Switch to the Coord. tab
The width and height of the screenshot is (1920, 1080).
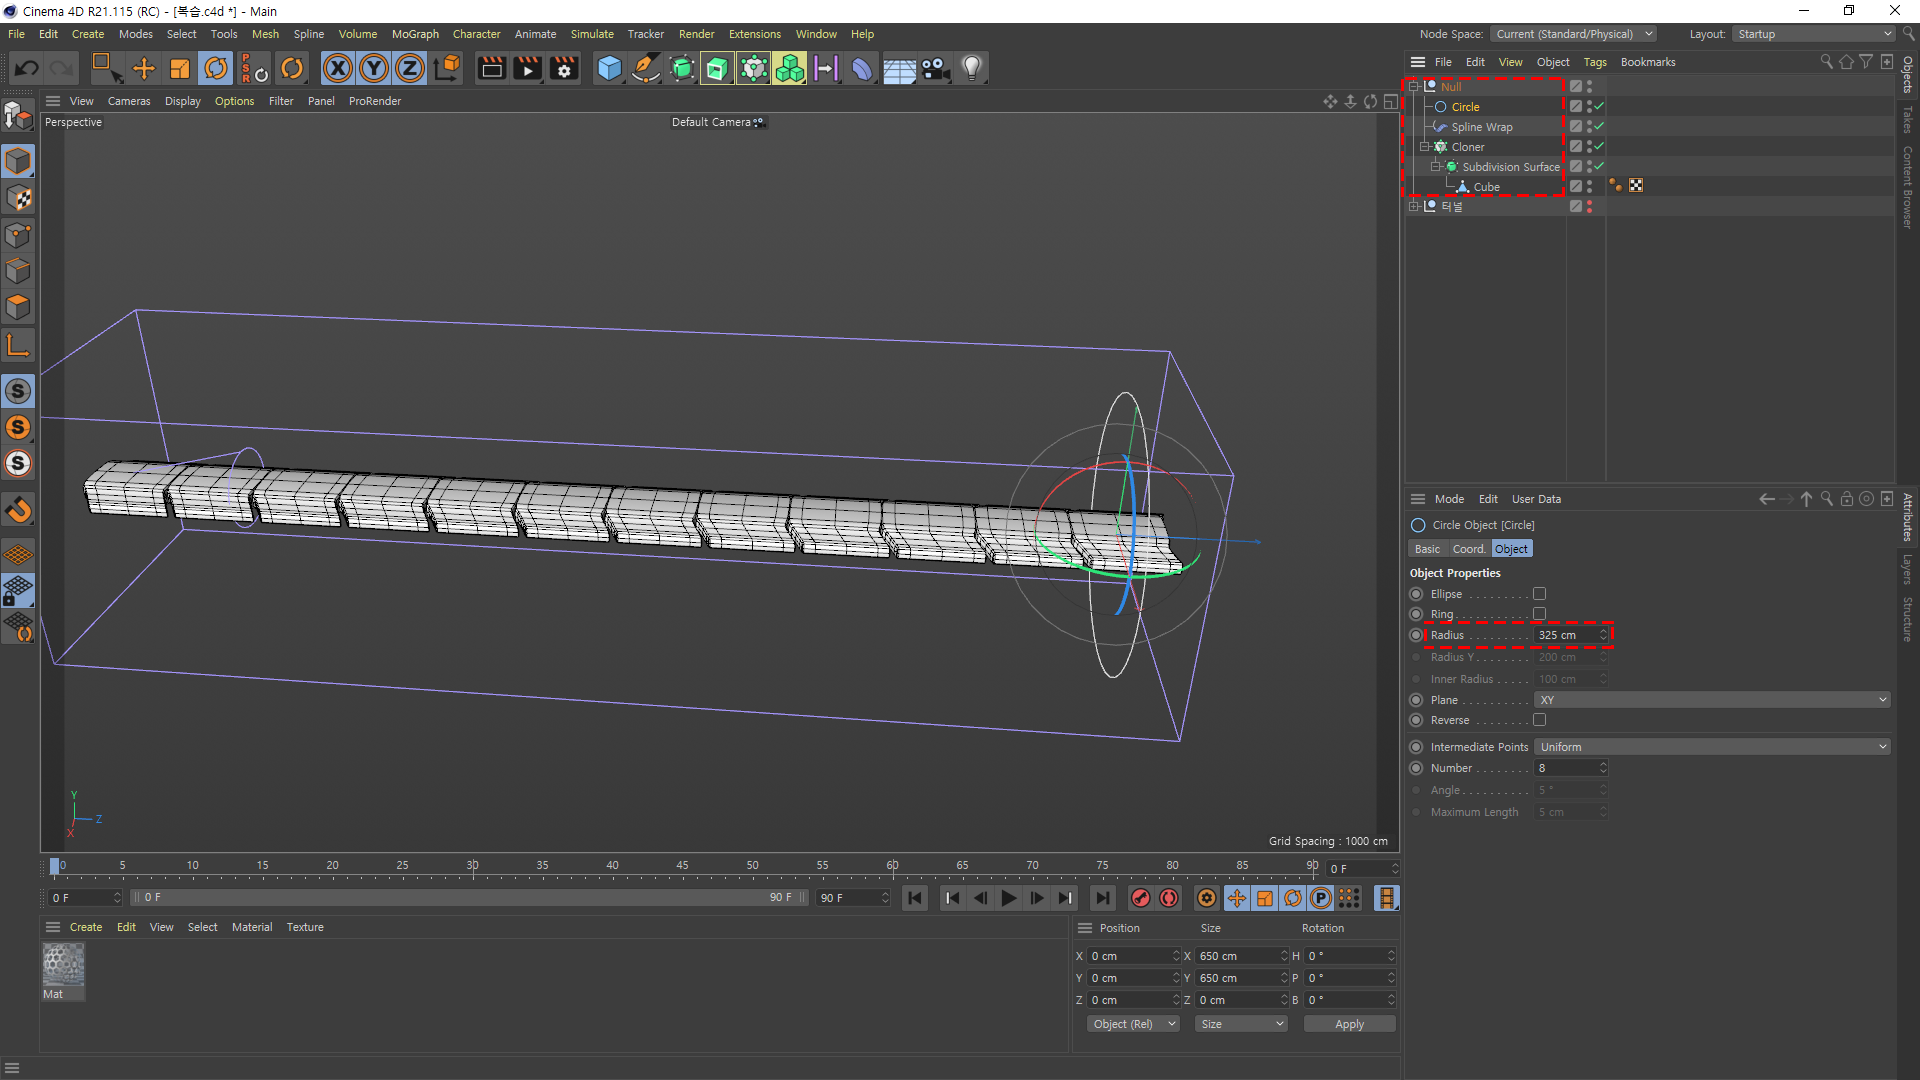[1468, 549]
